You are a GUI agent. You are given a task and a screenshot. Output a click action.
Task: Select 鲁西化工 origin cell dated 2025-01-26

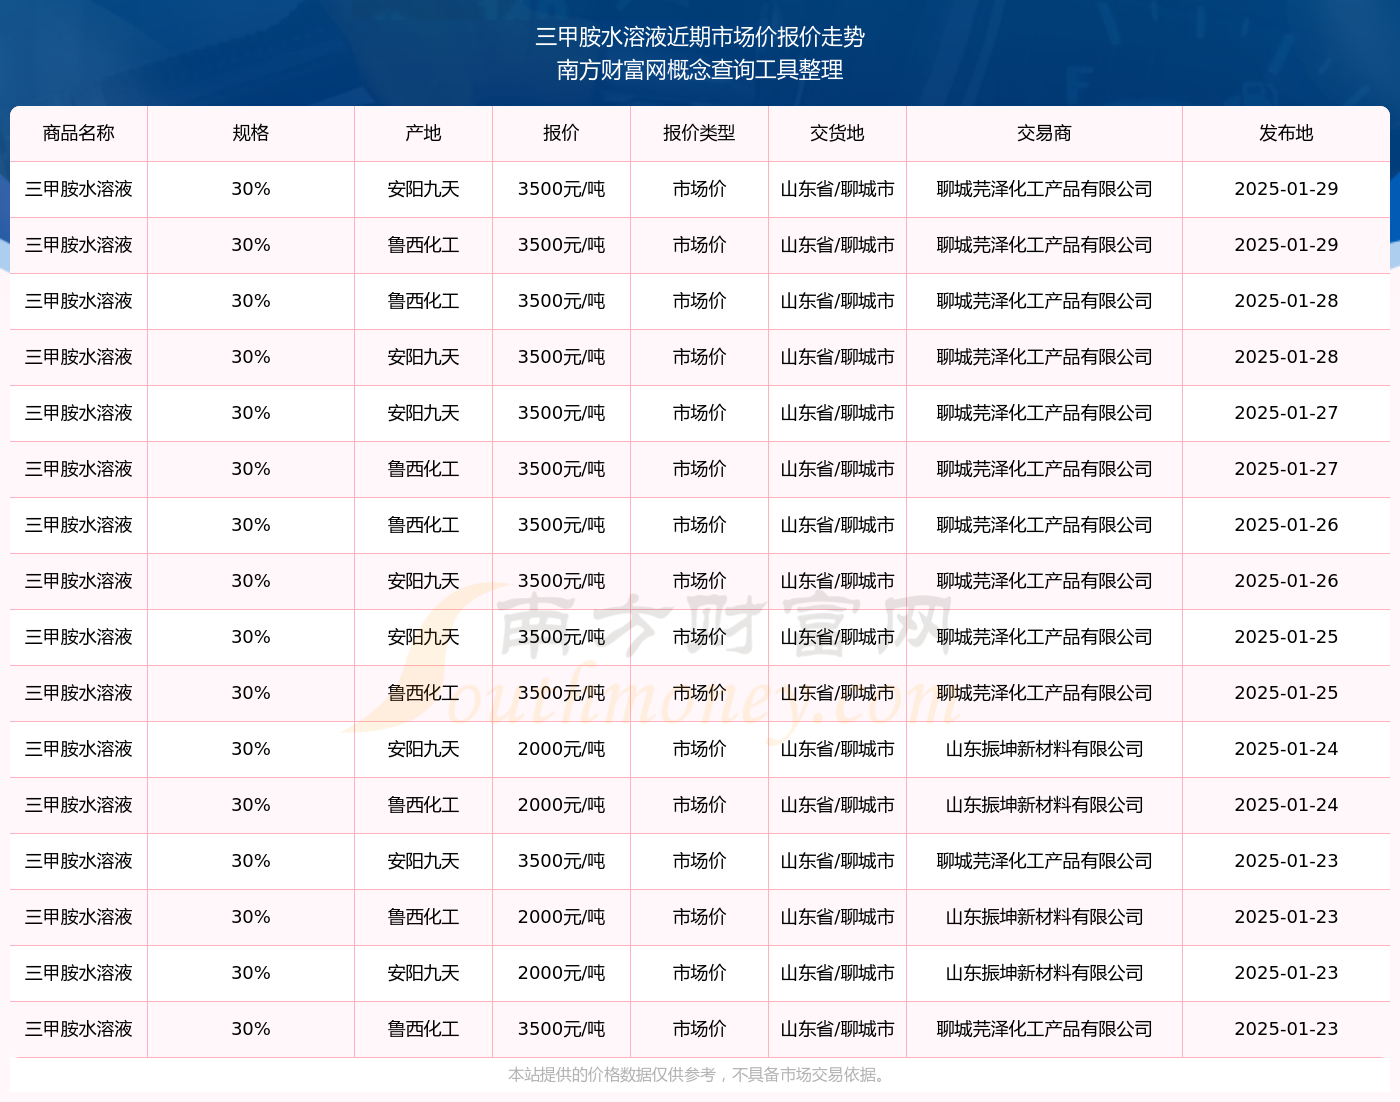tap(423, 525)
